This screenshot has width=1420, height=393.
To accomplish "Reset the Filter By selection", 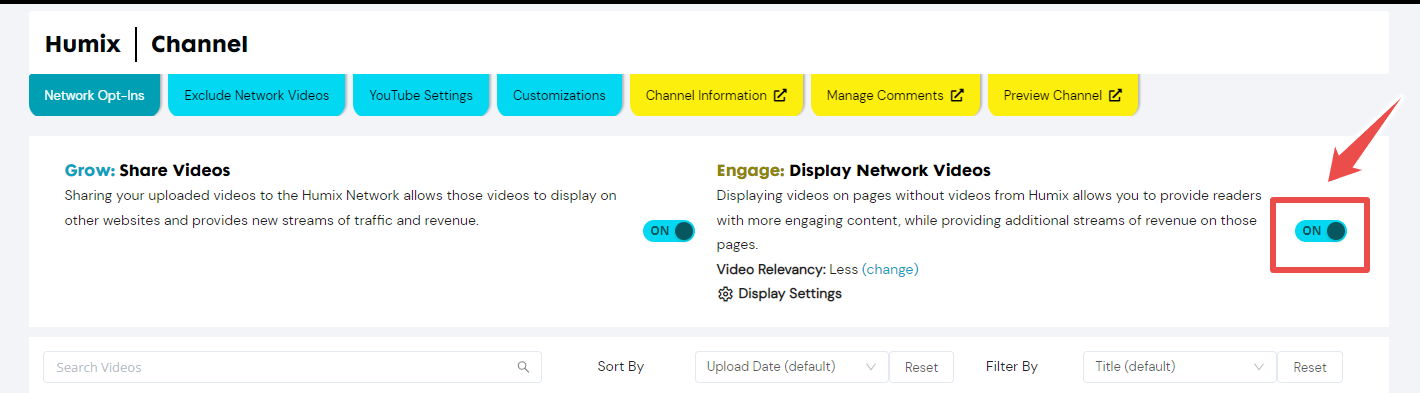I will [1309, 367].
